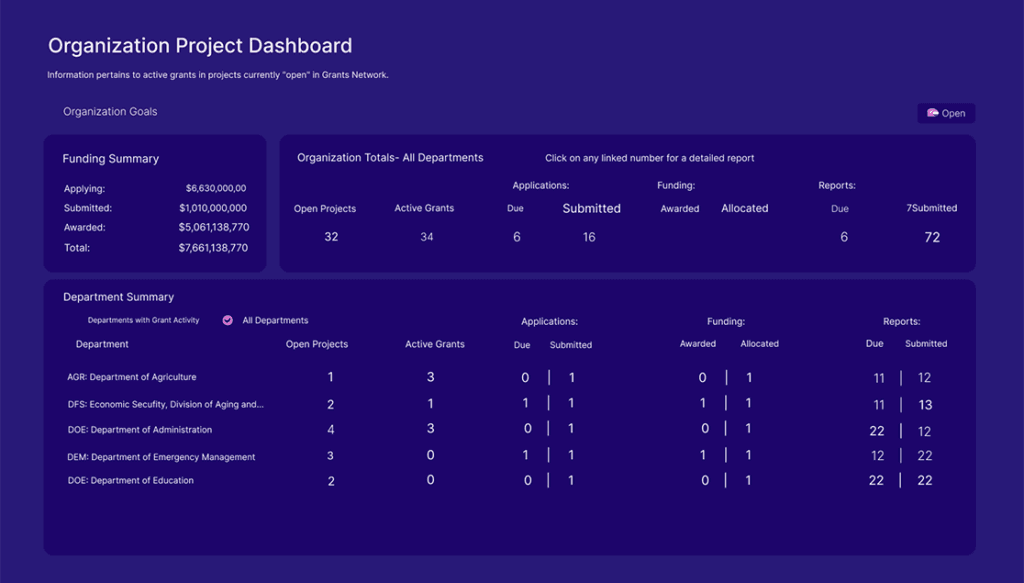This screenshot has width=1024, height=583.
Task: Open the Organization Goals section
Action: point(110,112)
